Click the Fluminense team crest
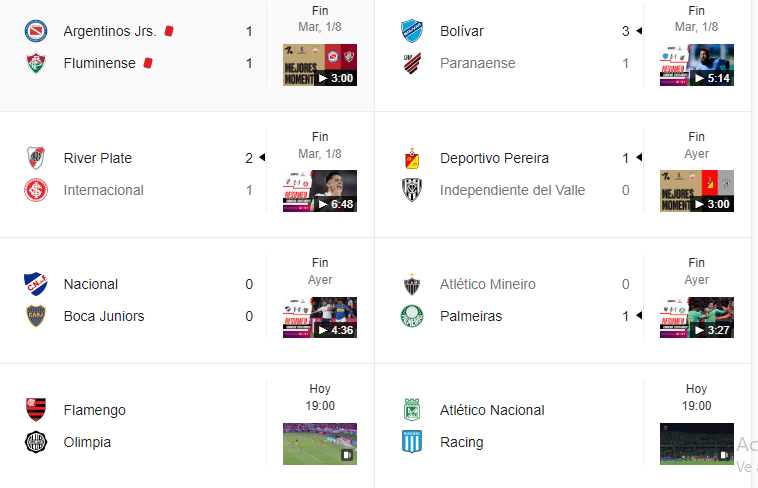 click(x=36, y=63)
